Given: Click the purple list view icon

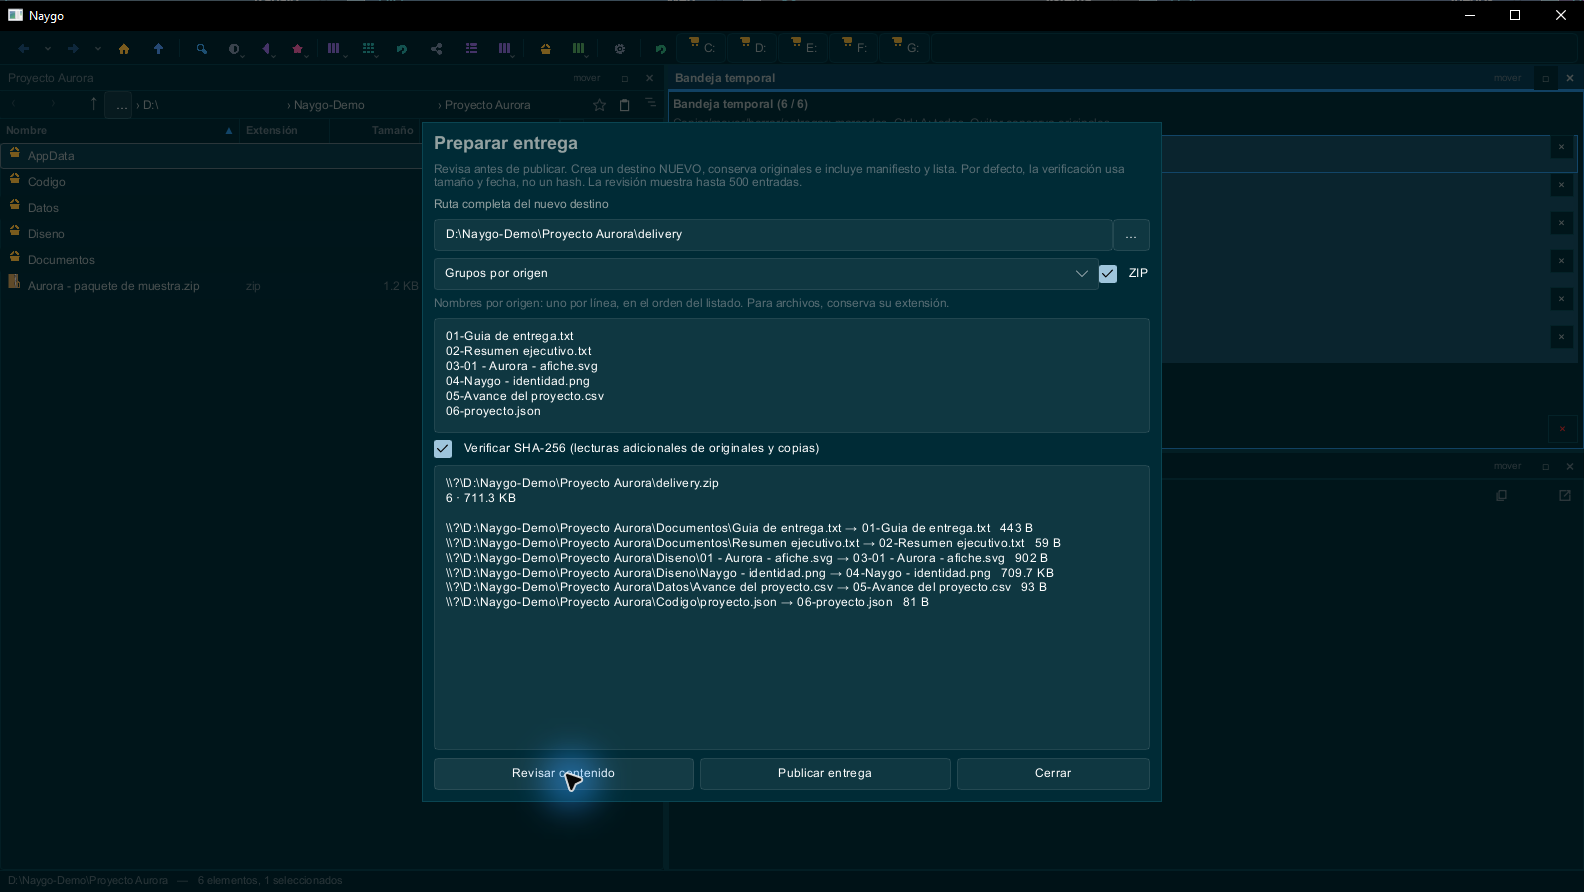Looking at the screenshot, I should 471,48.
